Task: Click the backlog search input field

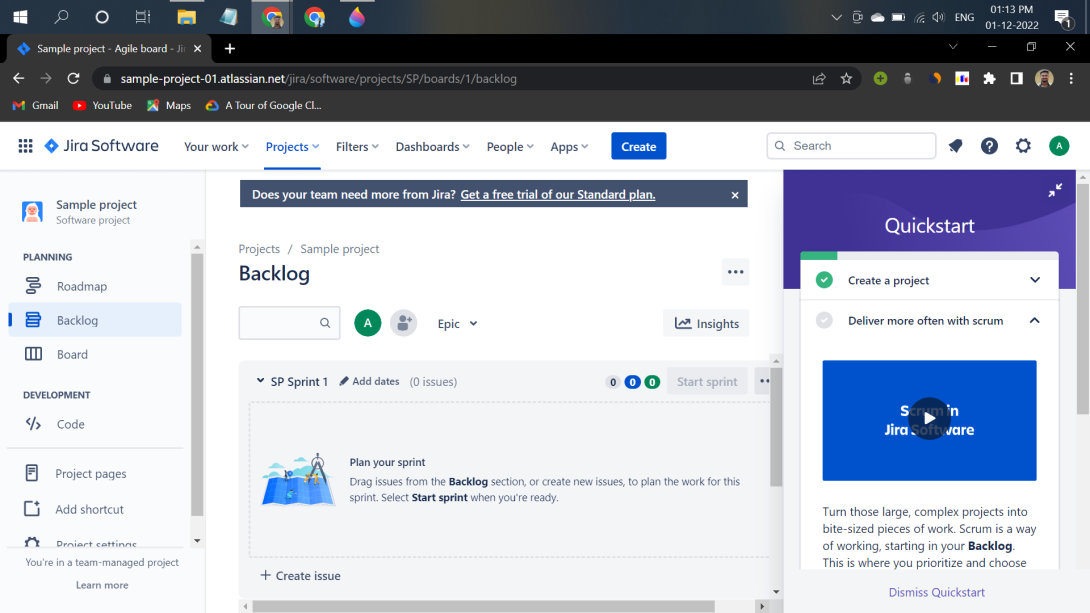Action: coord(285,323)
